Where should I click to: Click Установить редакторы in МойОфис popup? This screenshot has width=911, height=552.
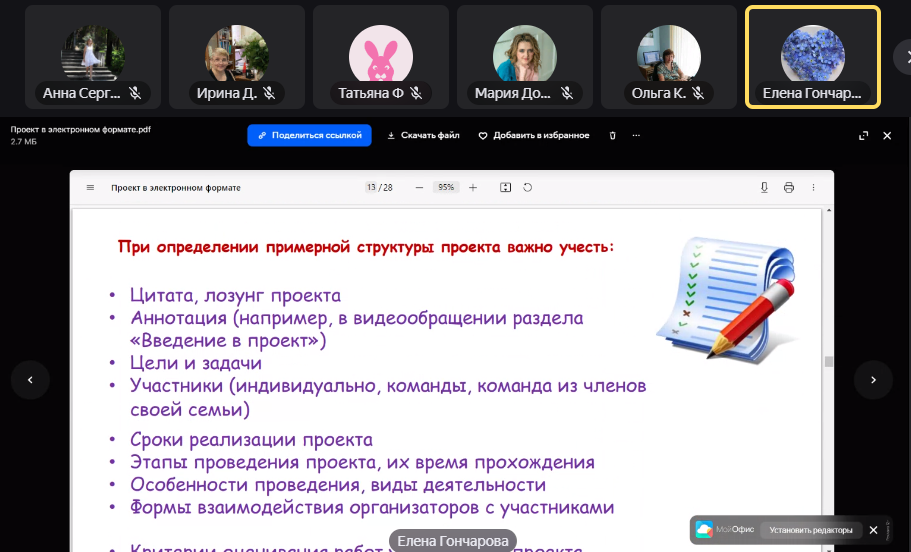[810, 530]
